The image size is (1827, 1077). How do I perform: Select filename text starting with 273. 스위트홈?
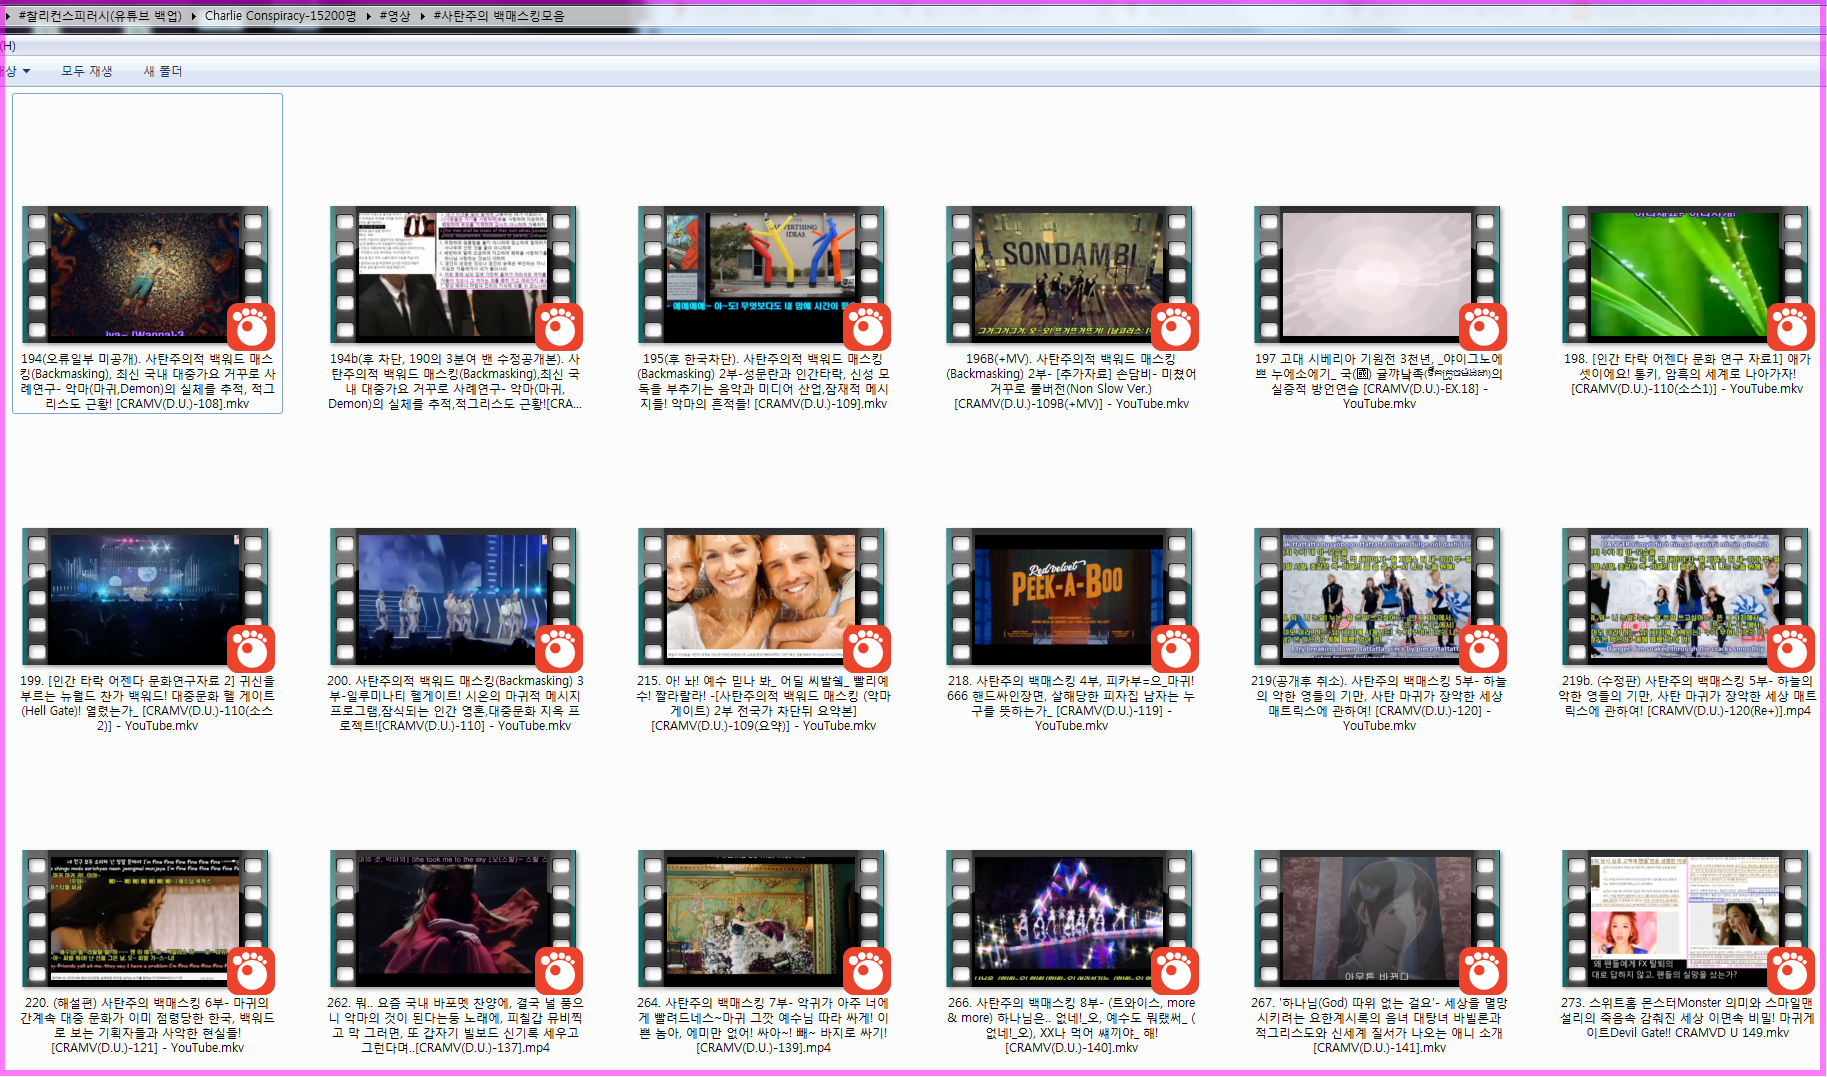point(1687,1018)
